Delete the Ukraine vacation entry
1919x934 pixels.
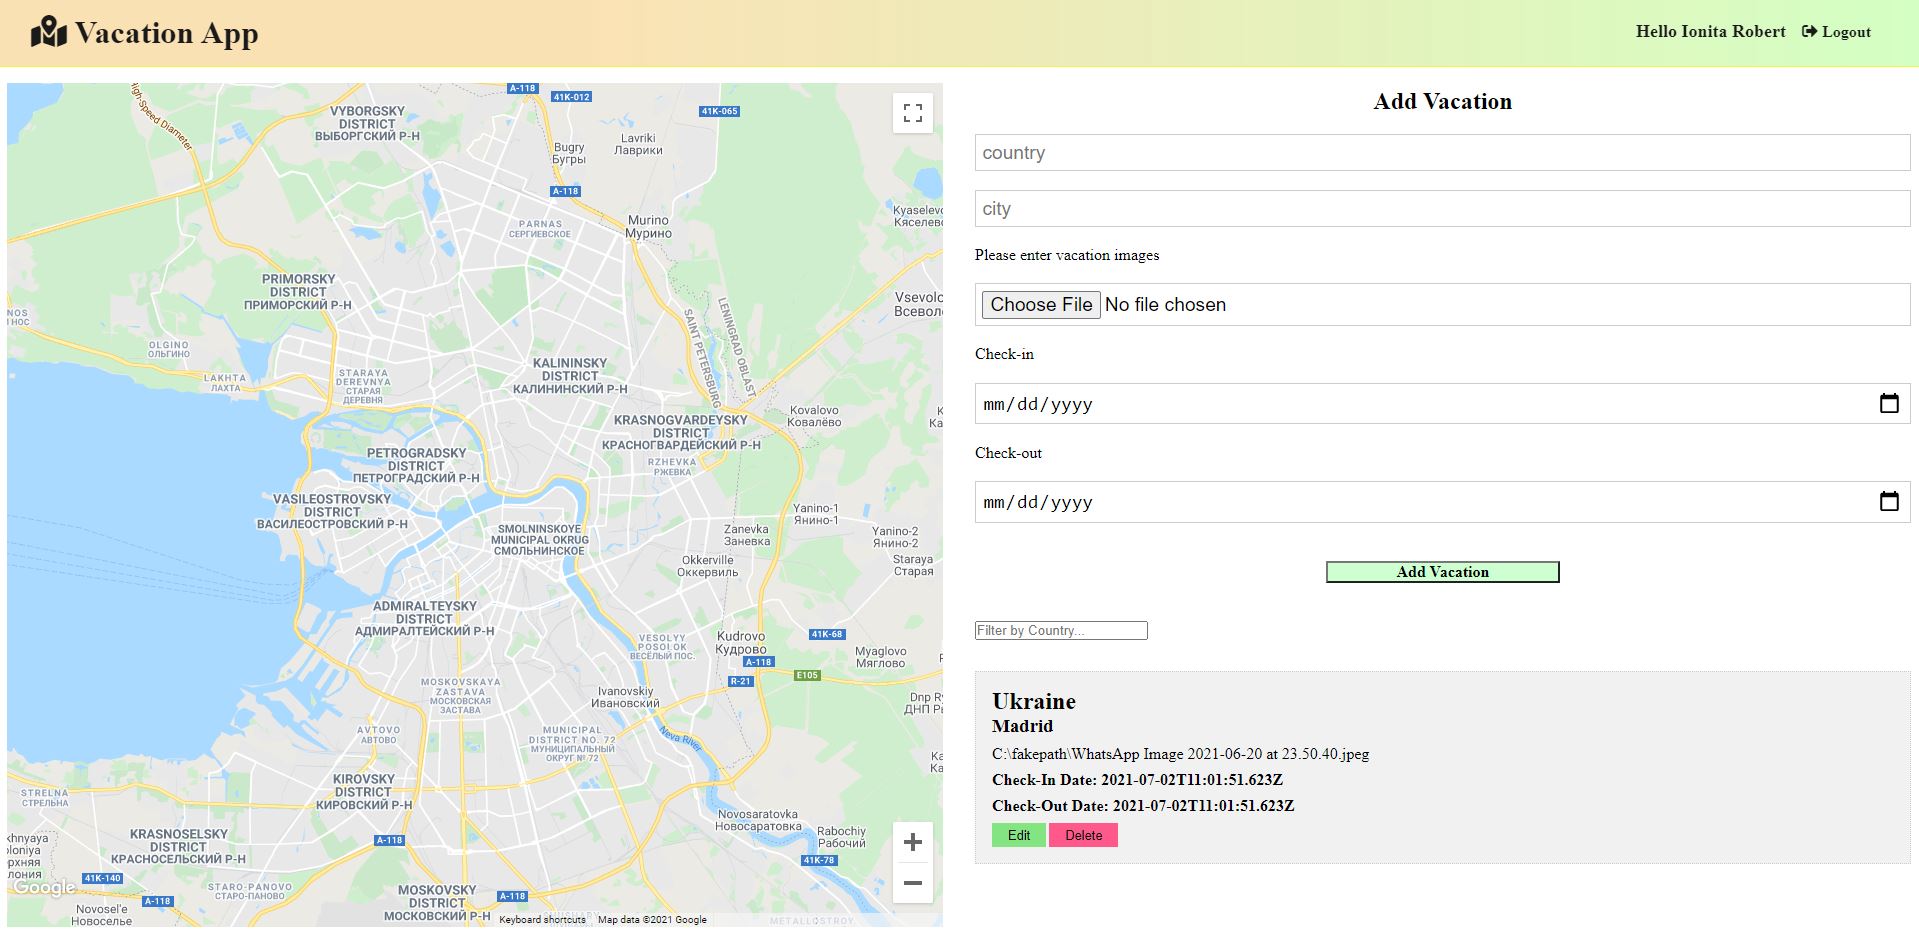[1083, 835]
